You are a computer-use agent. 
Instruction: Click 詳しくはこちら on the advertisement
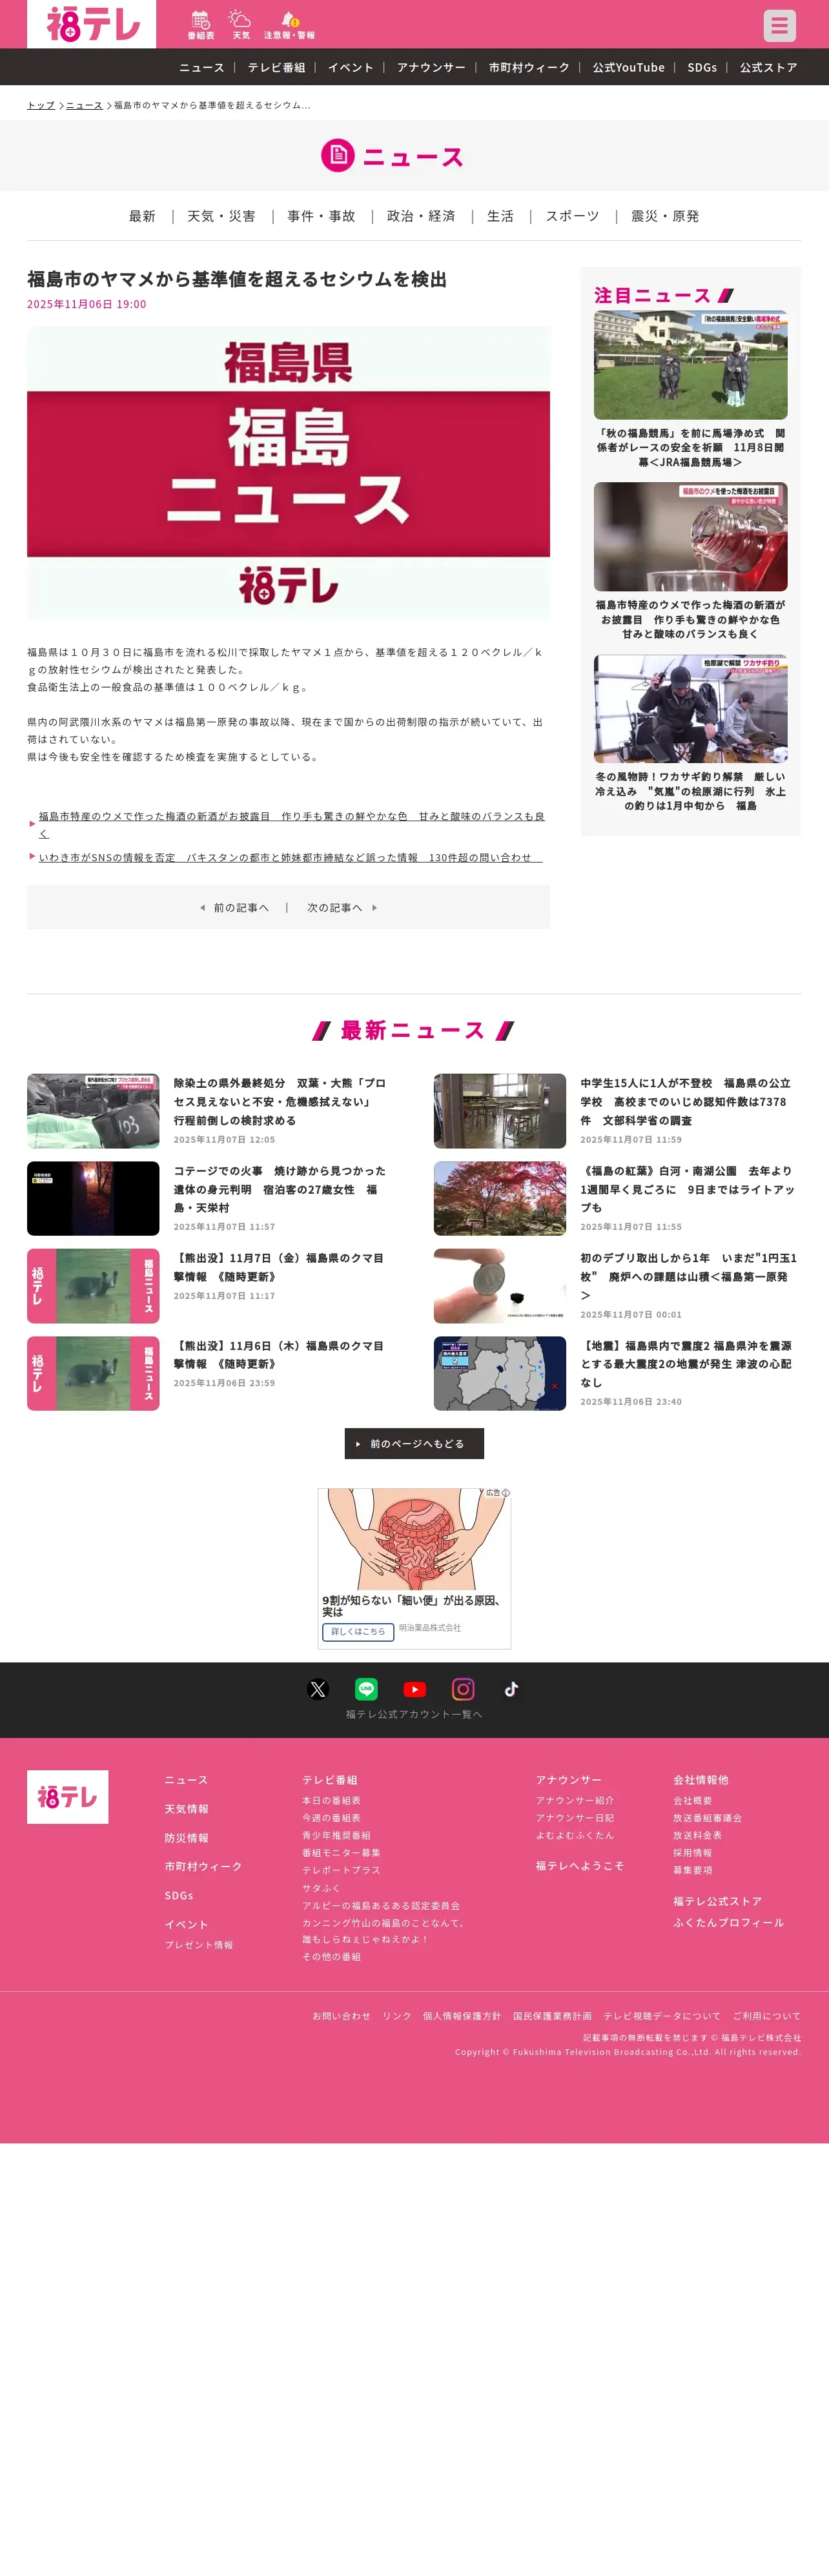pyautogui.click(x=358, y=1631)
